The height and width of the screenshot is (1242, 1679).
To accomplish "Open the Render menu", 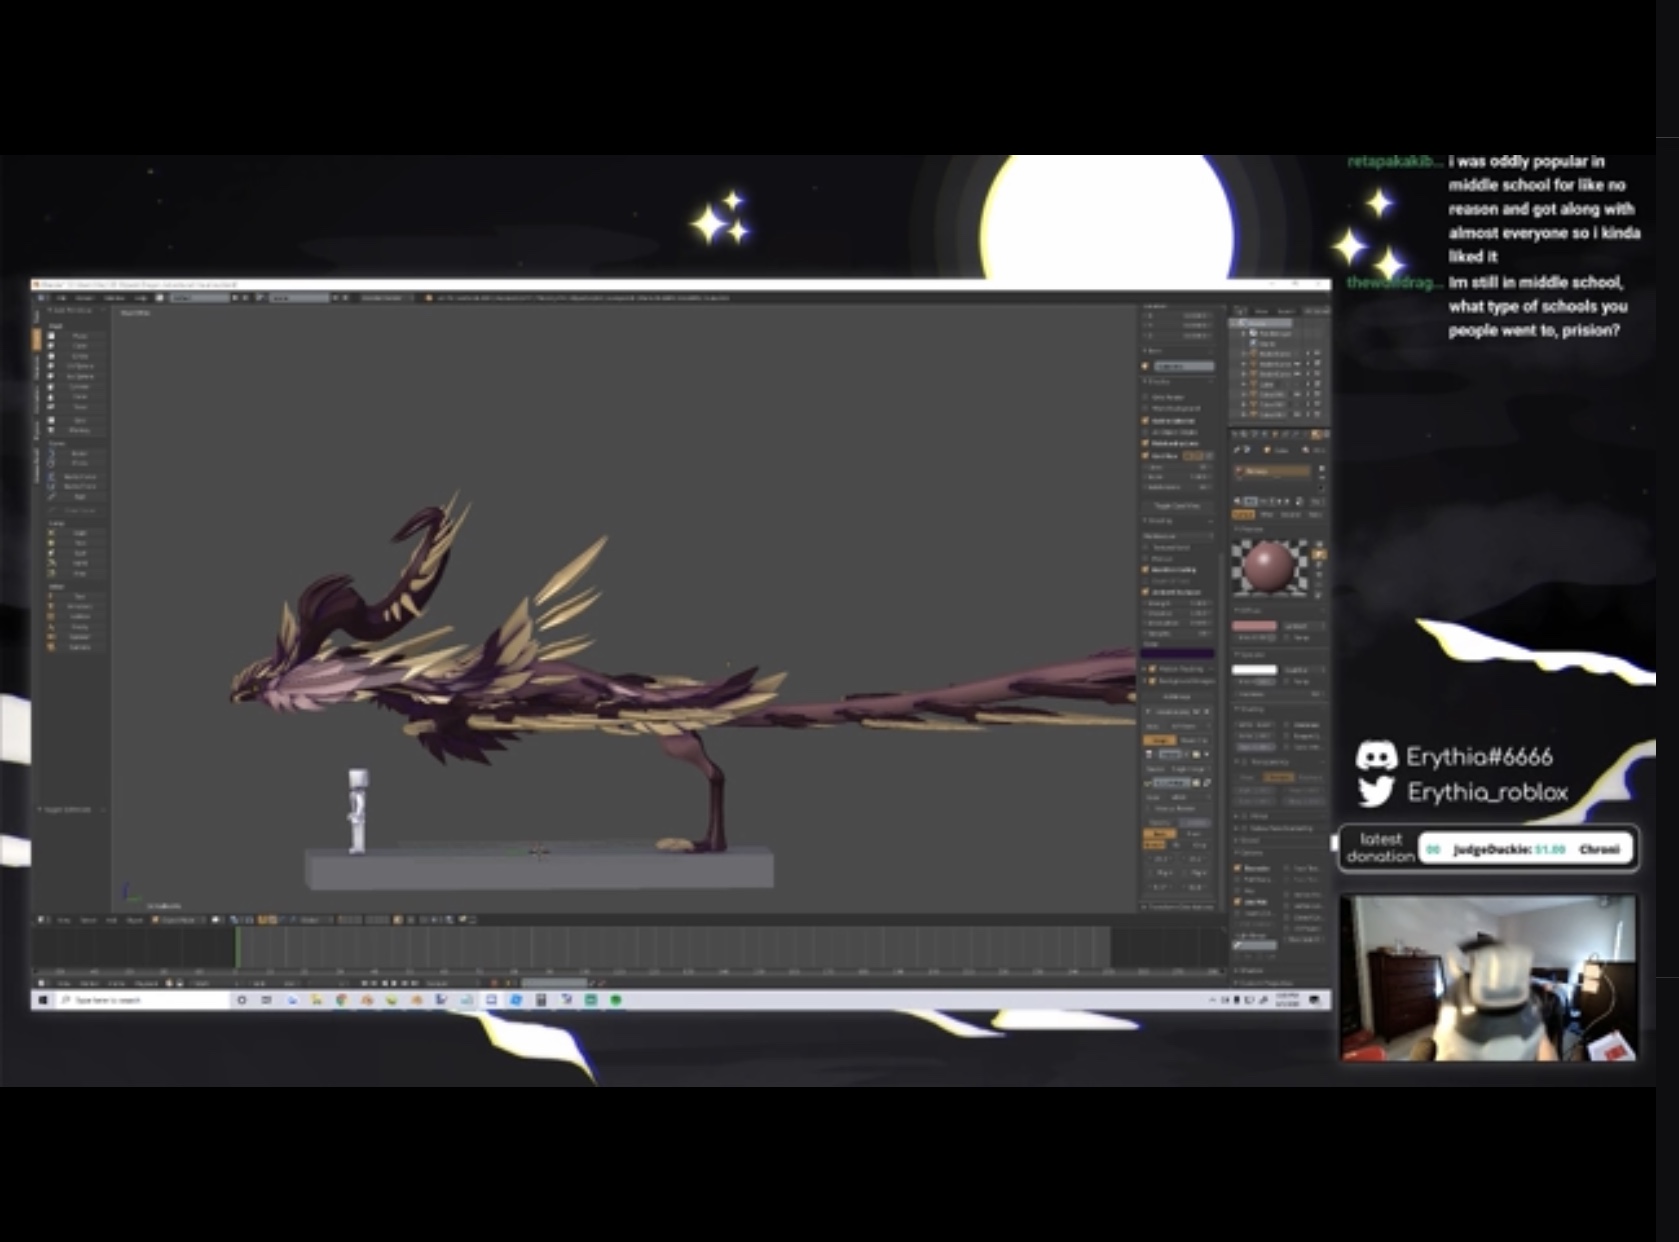I will point(85,297).
